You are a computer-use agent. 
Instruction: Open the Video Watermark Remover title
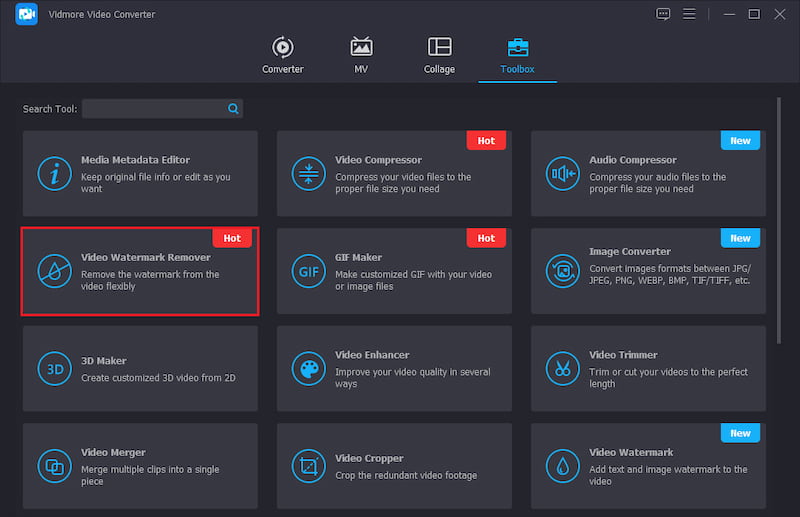145,257
